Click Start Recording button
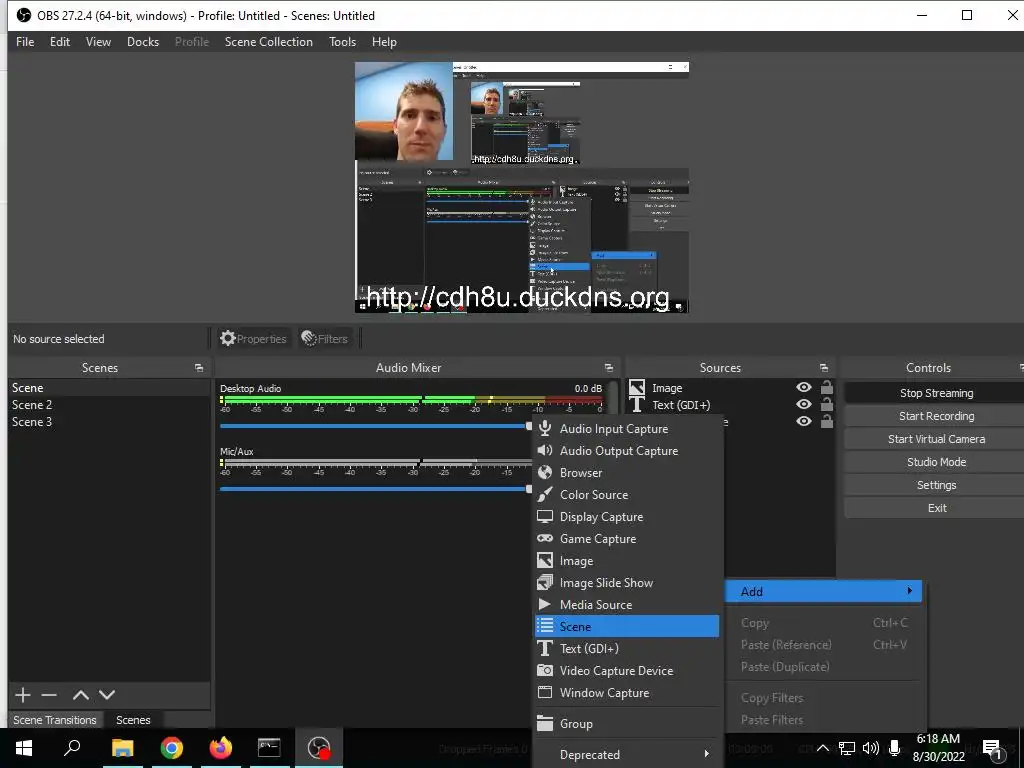 coord(936,416)
